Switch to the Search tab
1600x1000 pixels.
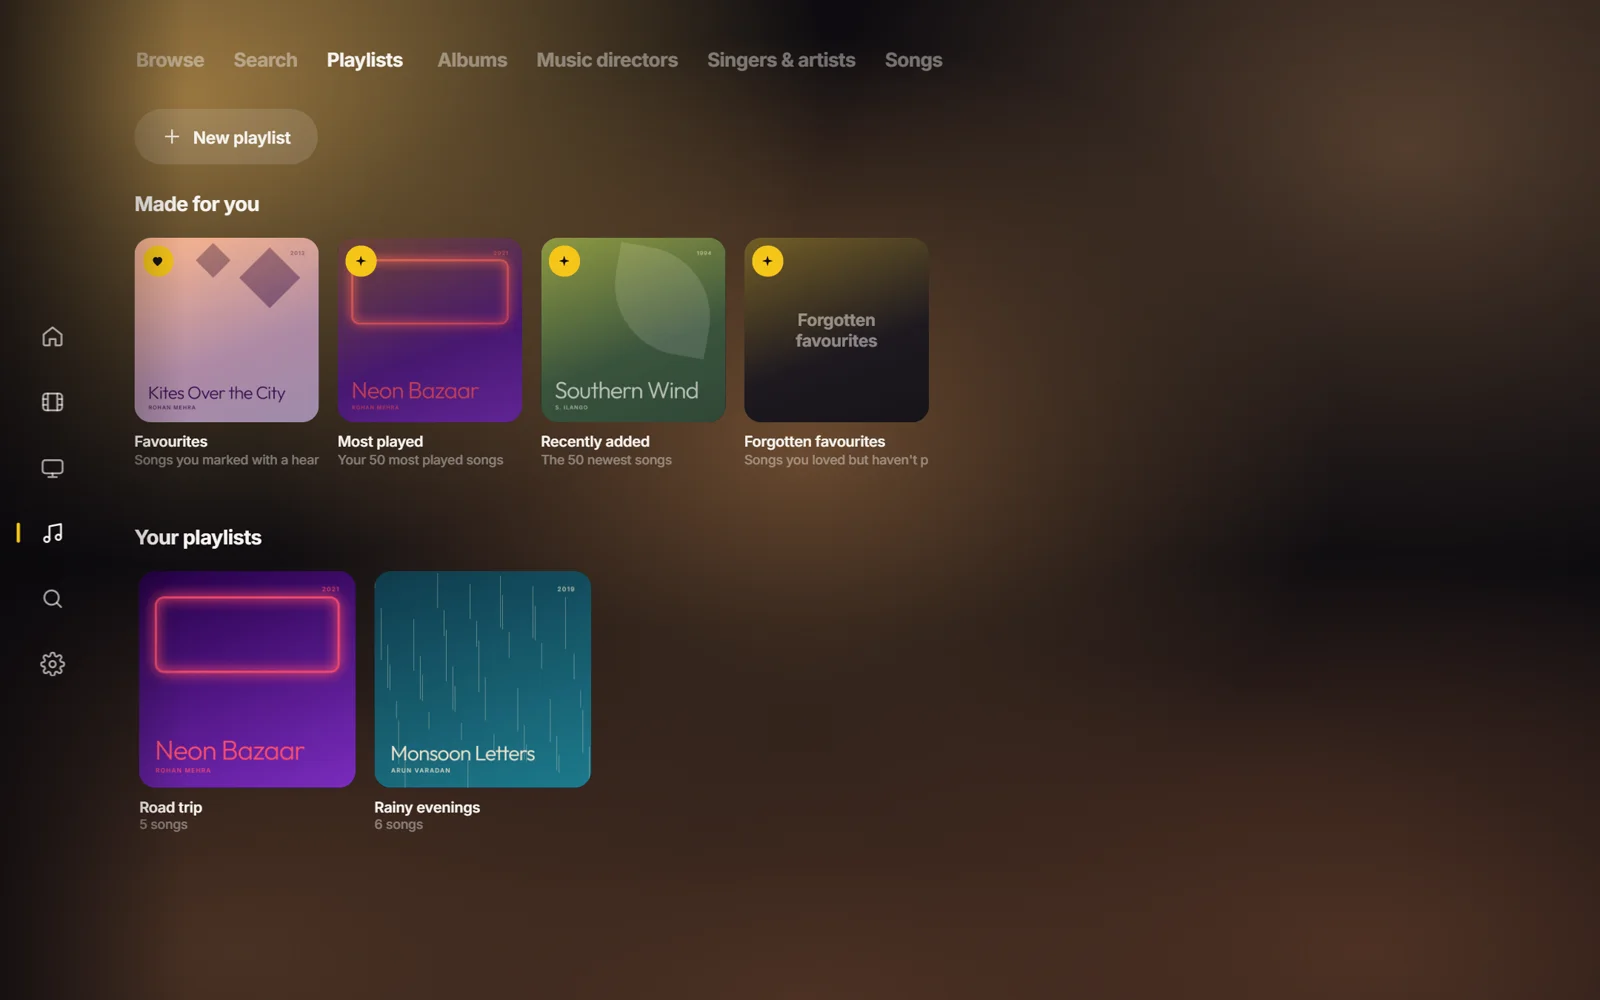[x=265, y=60]
